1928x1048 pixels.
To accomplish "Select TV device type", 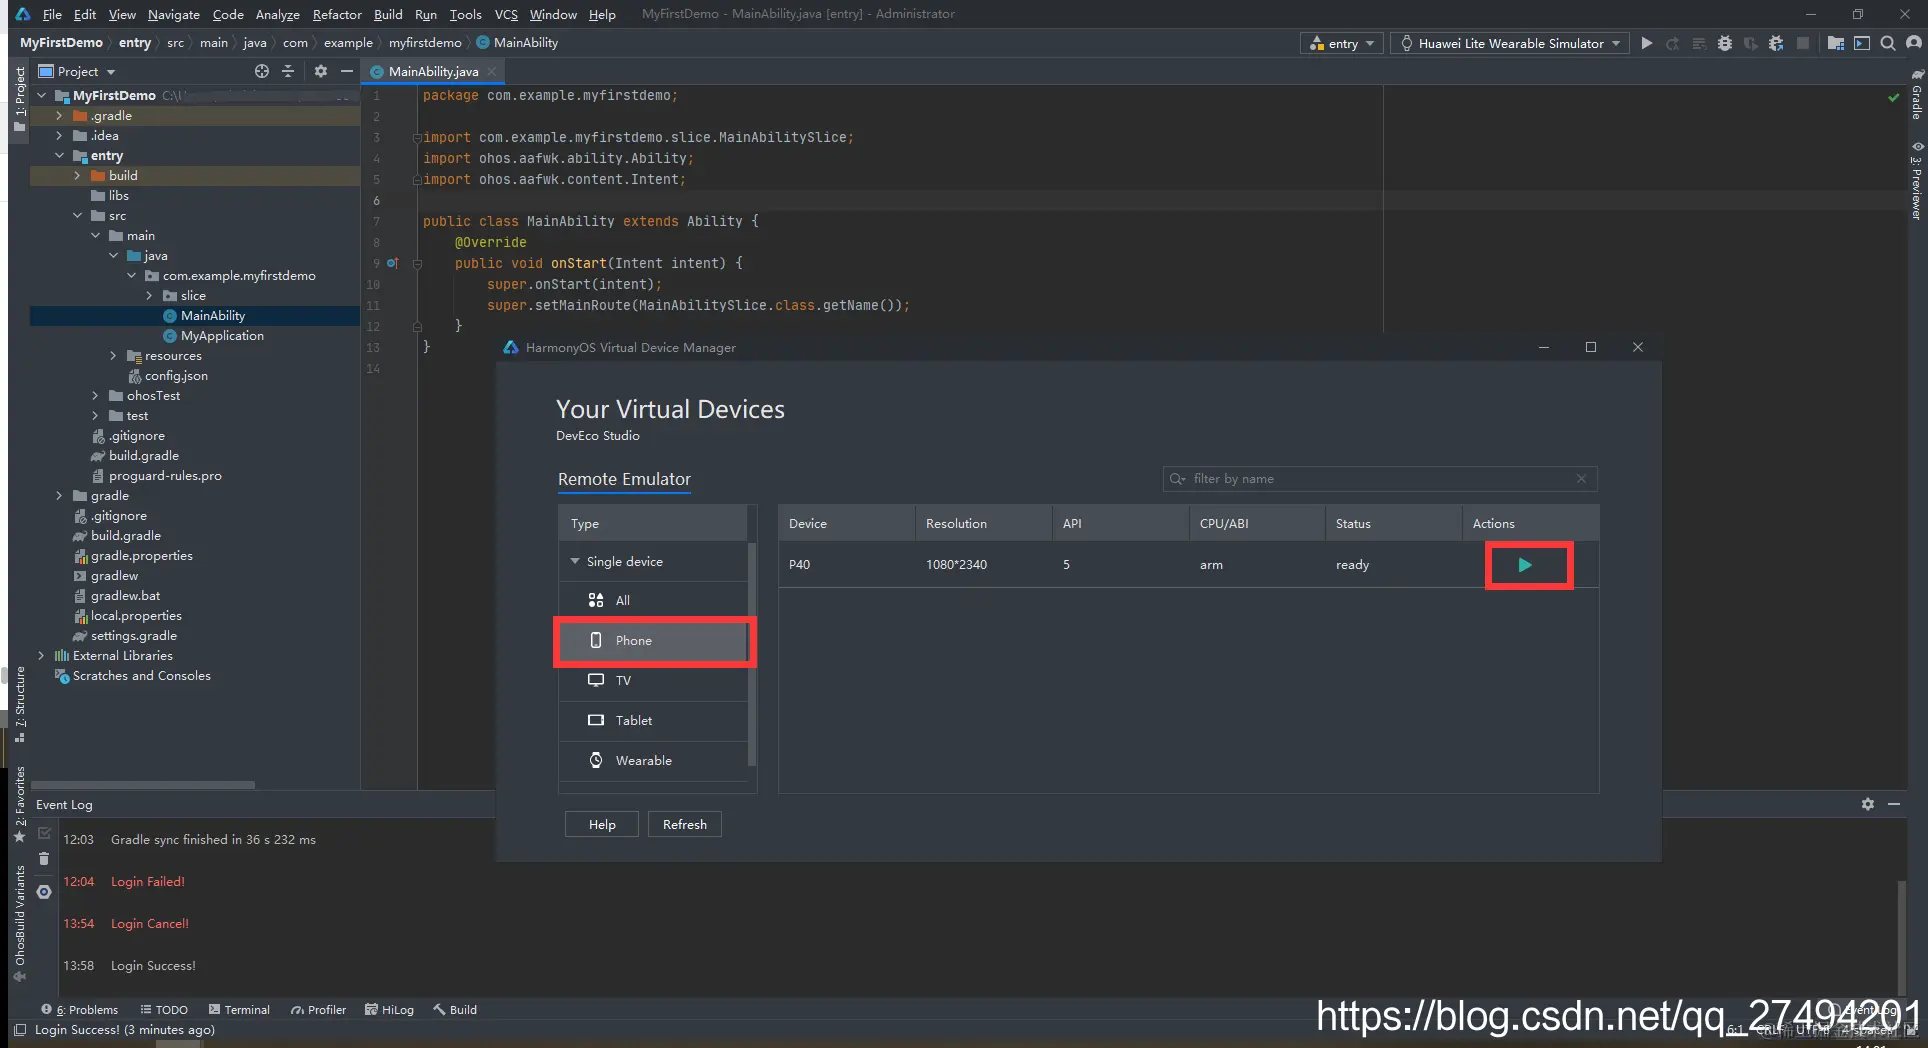I will (653, 680).
